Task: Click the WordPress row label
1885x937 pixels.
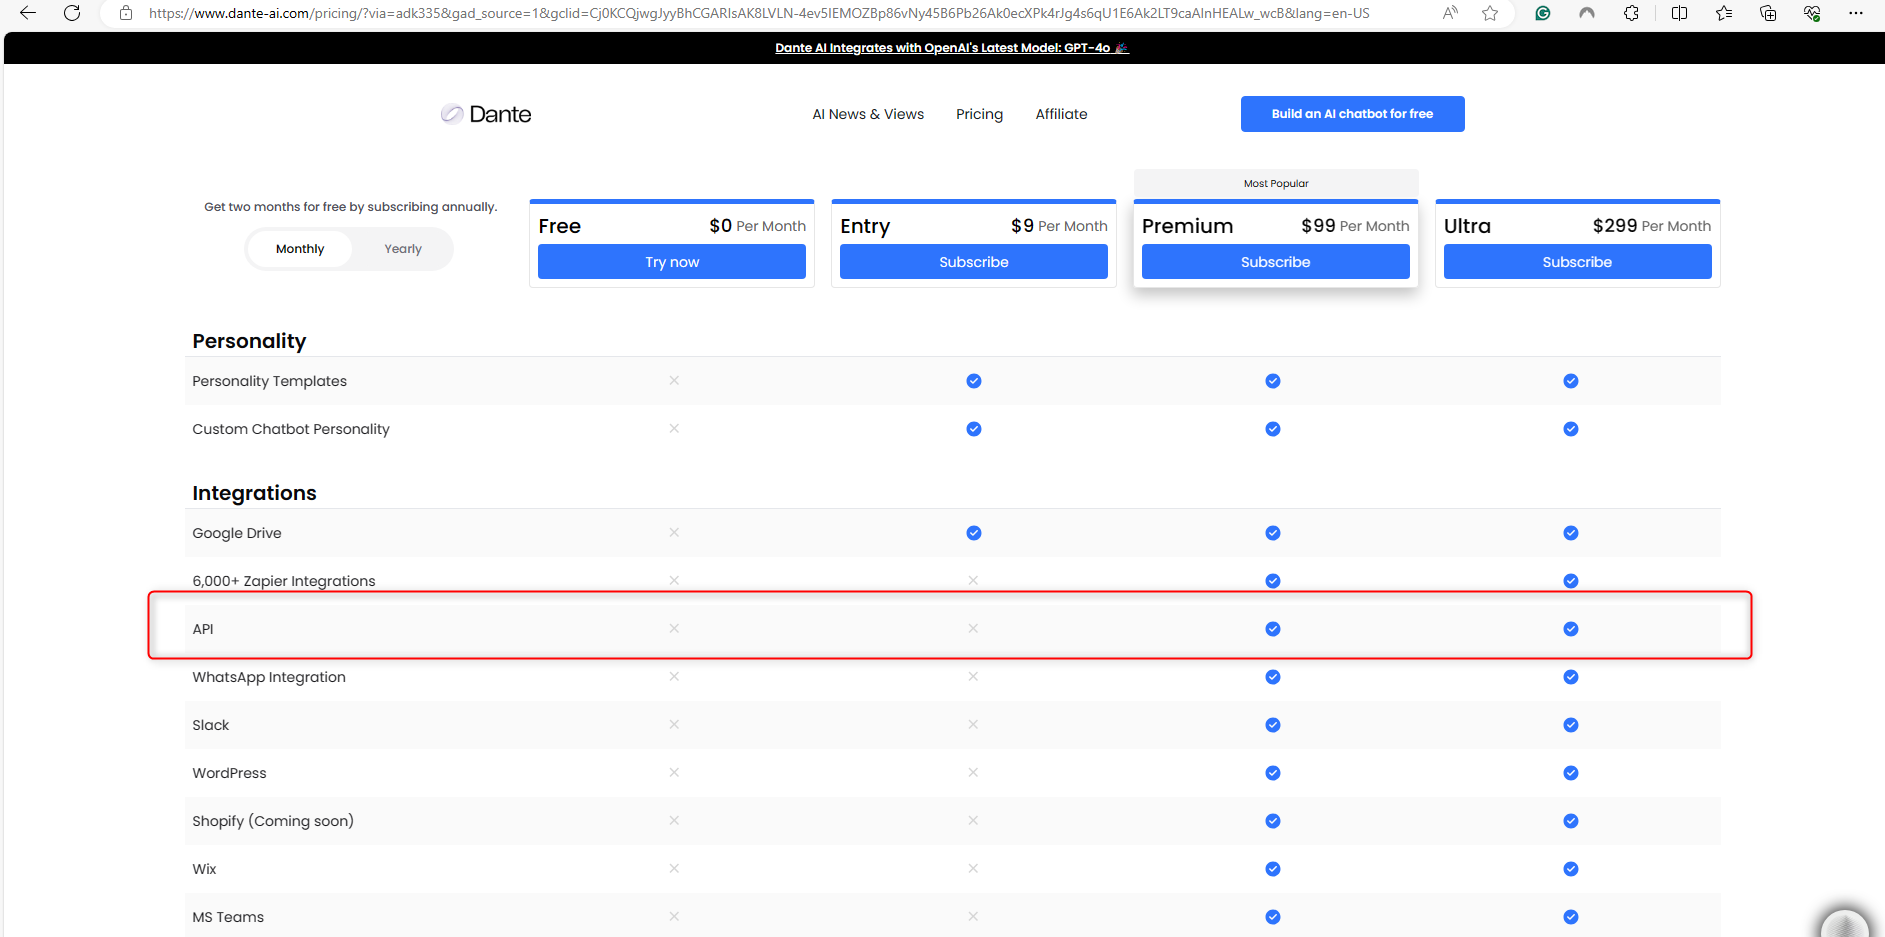Action: pyautogui.click(x=229, y=773)
